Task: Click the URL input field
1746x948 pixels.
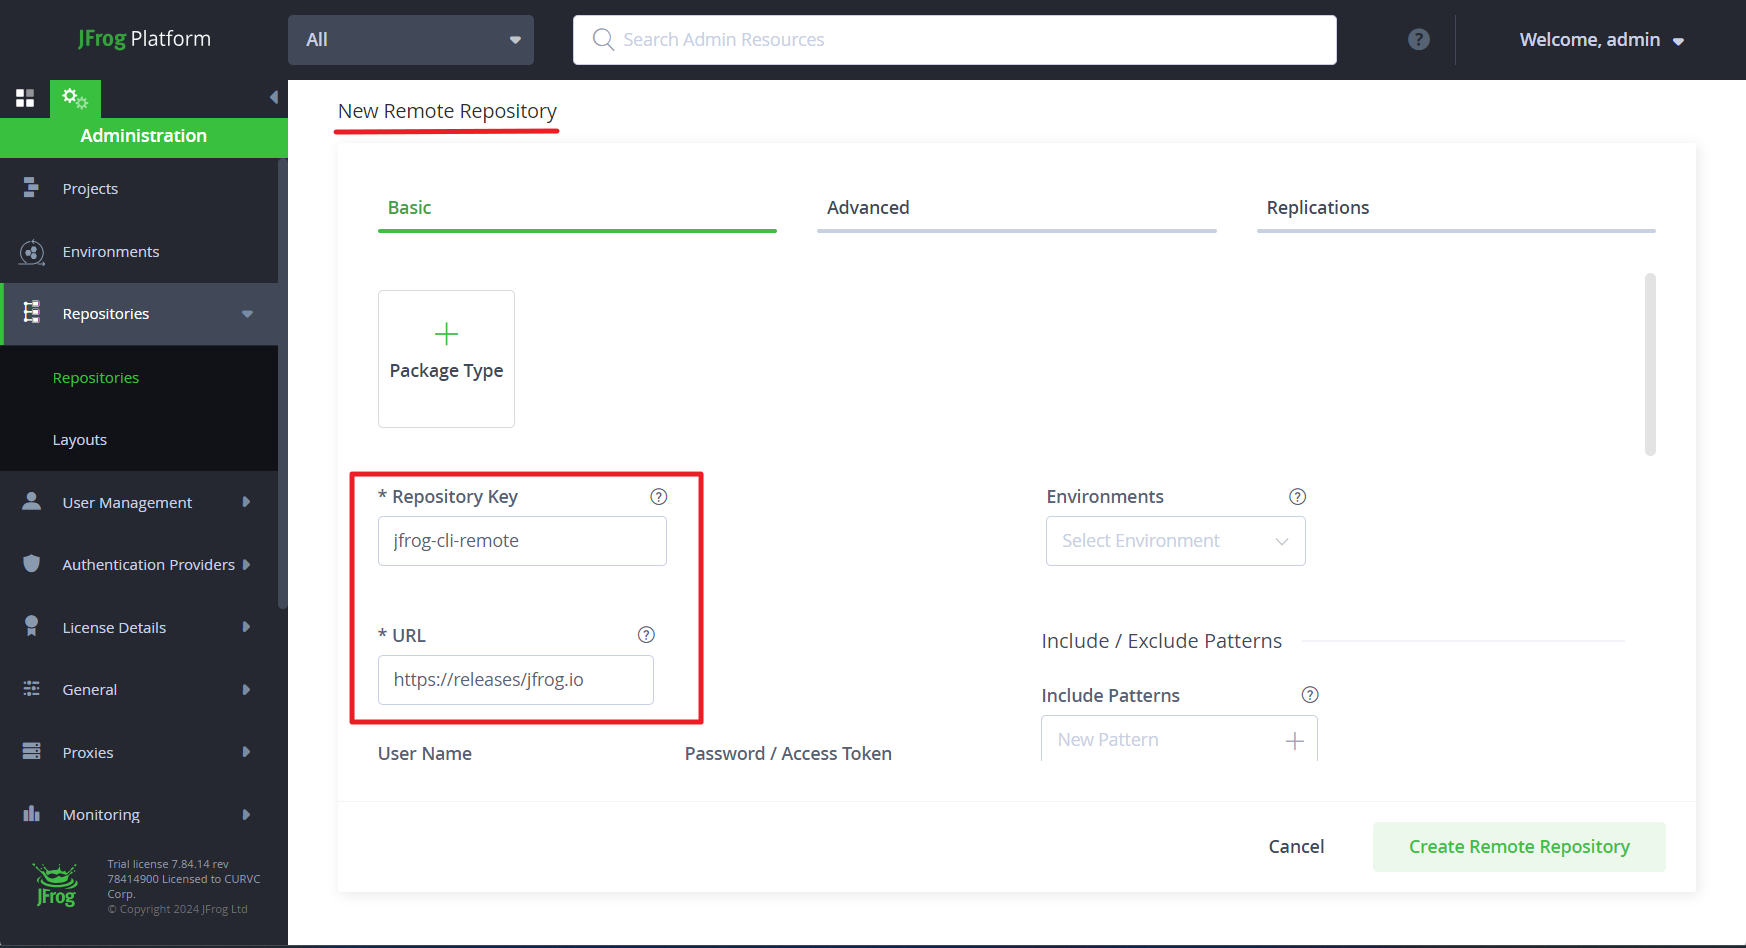Action: [516, 680]
